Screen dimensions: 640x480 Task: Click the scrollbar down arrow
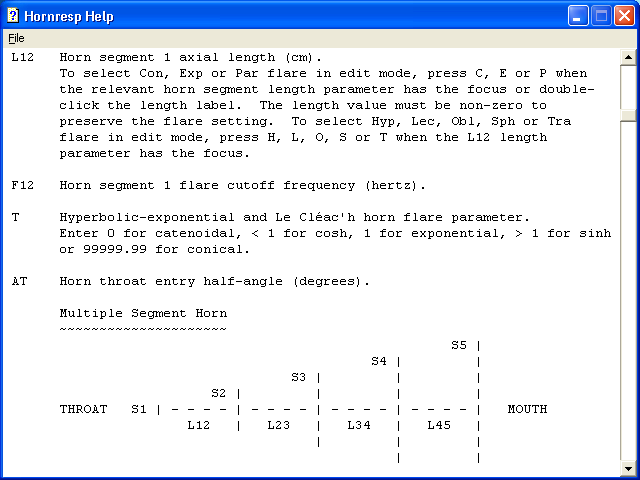(628, 469)
